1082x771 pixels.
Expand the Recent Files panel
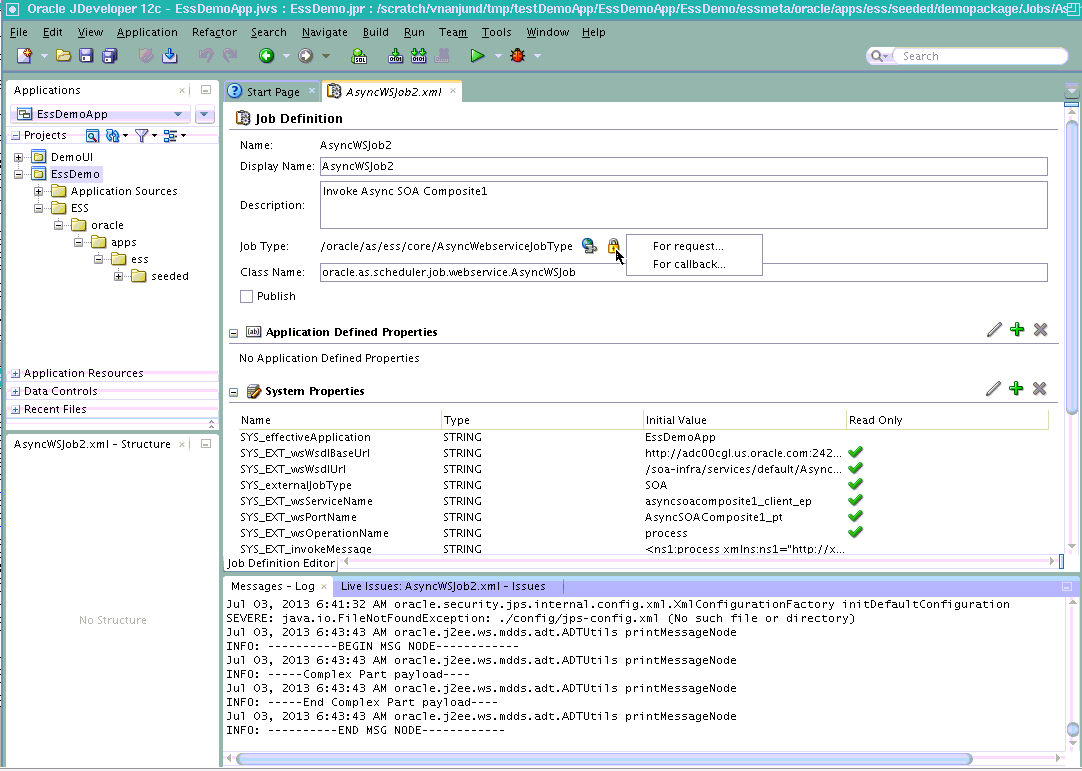pos(15,409)
